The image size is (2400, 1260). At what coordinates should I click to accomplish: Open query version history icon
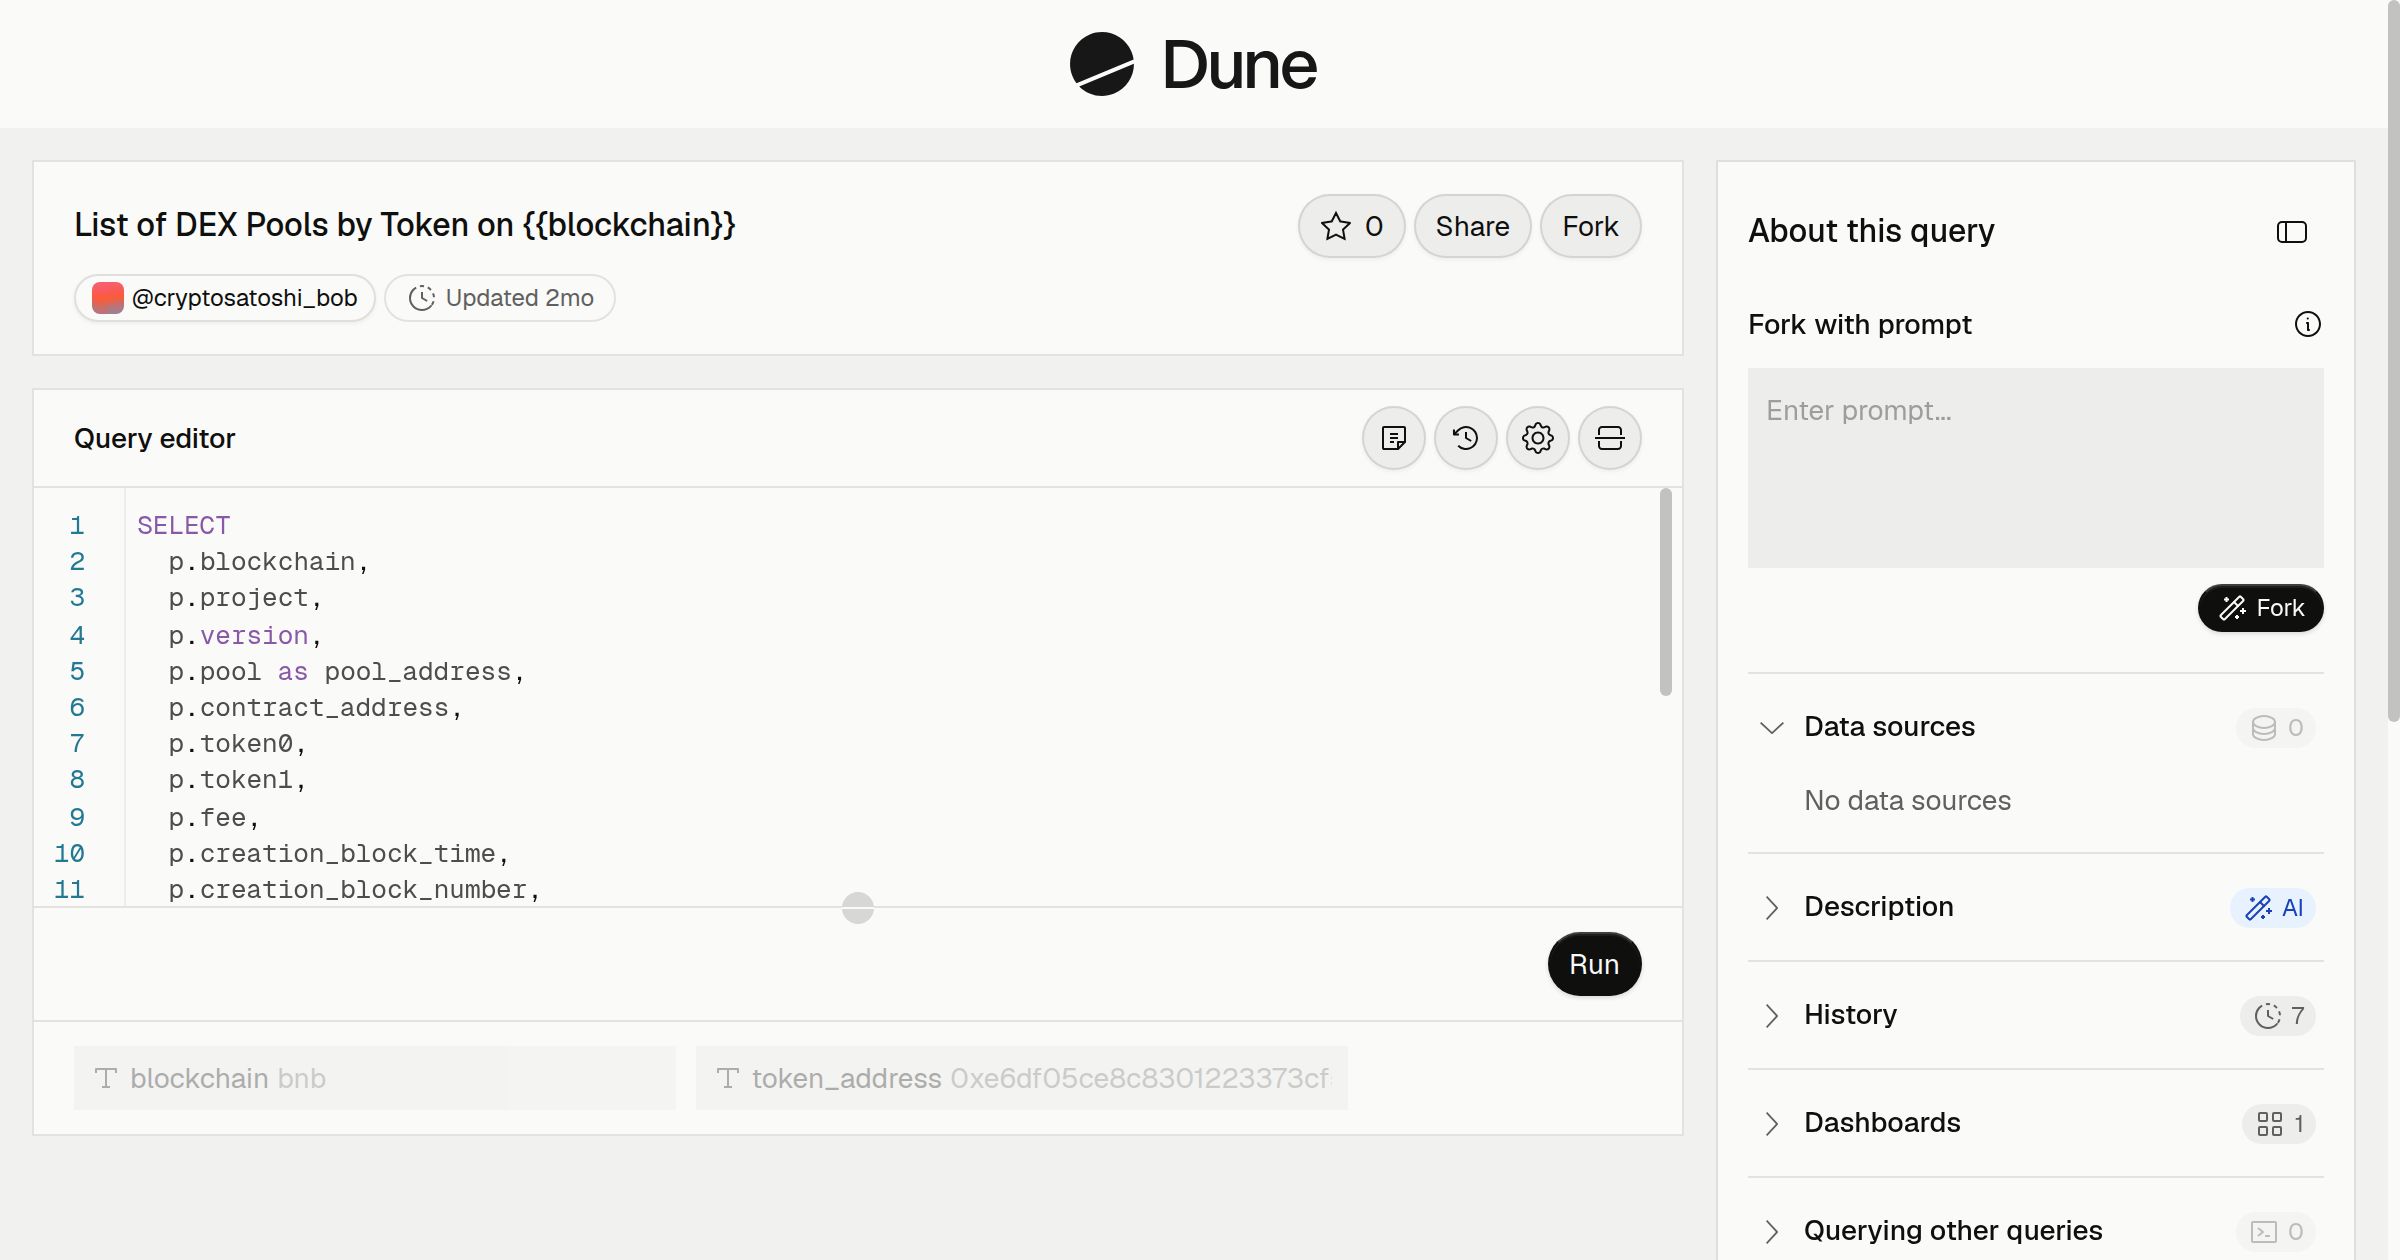tap(1466, 438)
